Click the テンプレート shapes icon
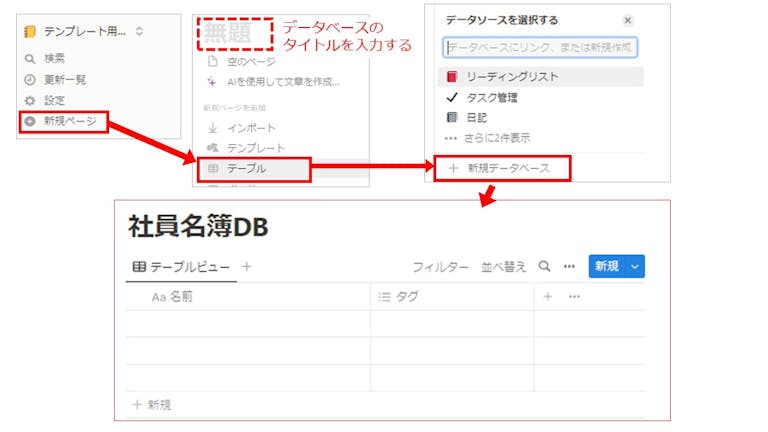This screenshot has width=768, height=432. (x=213, y=147)
